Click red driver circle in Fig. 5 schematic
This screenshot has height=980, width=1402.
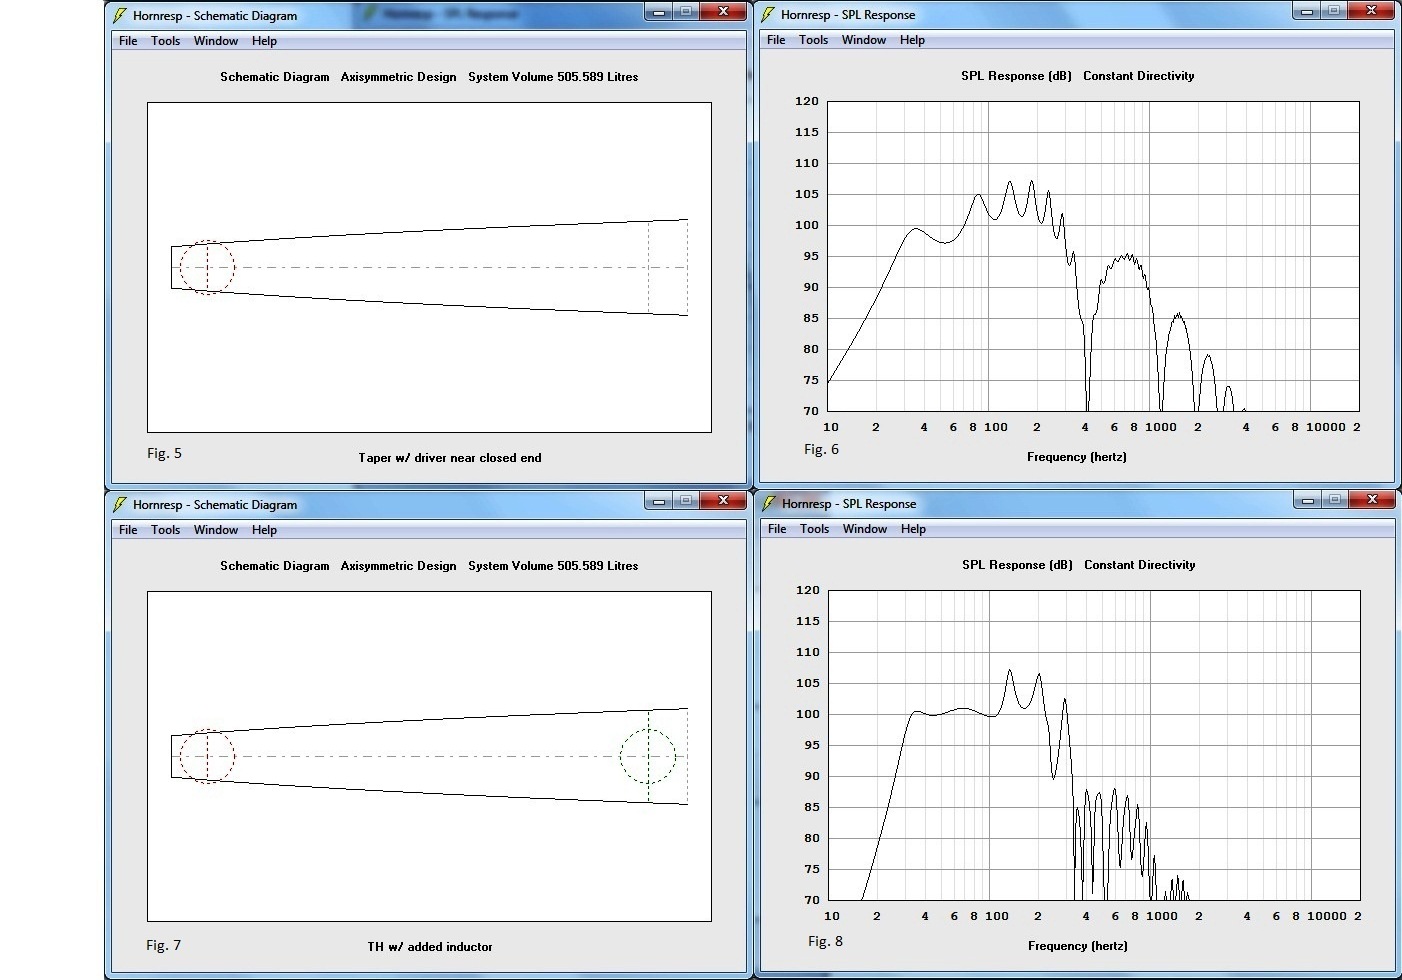click(x=207, y=267)
